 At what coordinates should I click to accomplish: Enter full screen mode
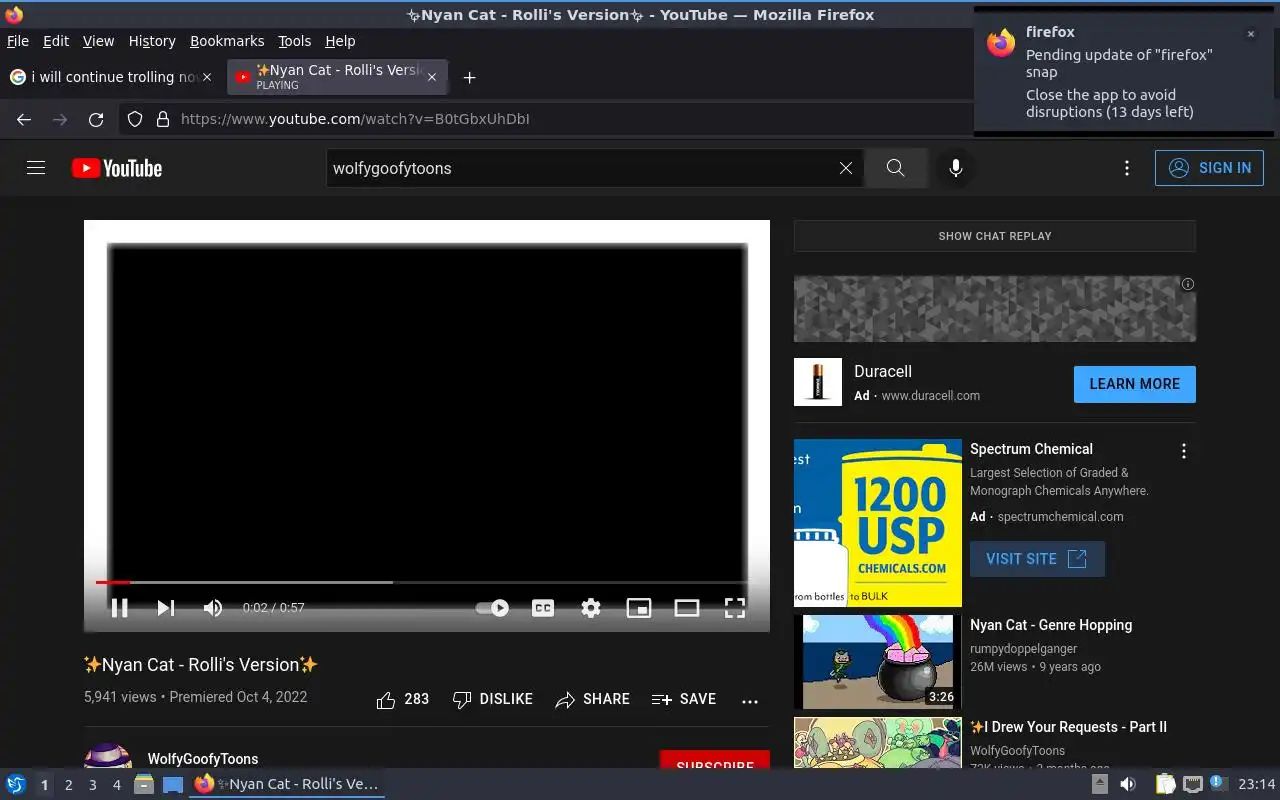(735, 608)
